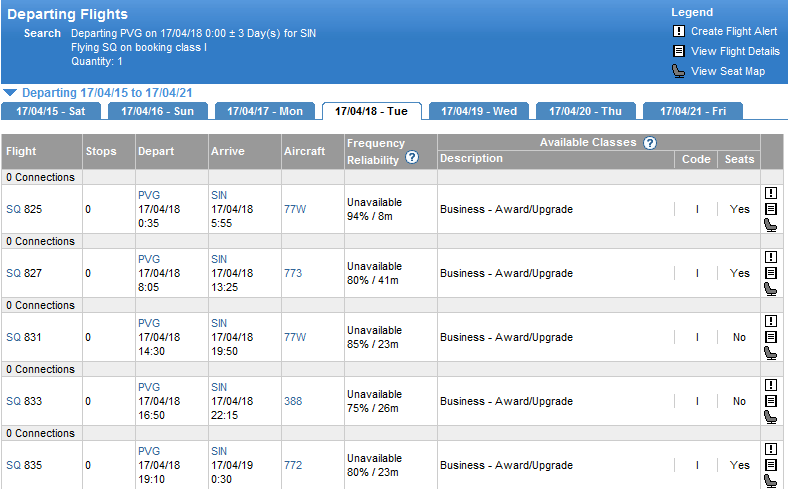Create flight alert for SQ 833
Viewport: 788px width, 489px height.
point(771,385)
